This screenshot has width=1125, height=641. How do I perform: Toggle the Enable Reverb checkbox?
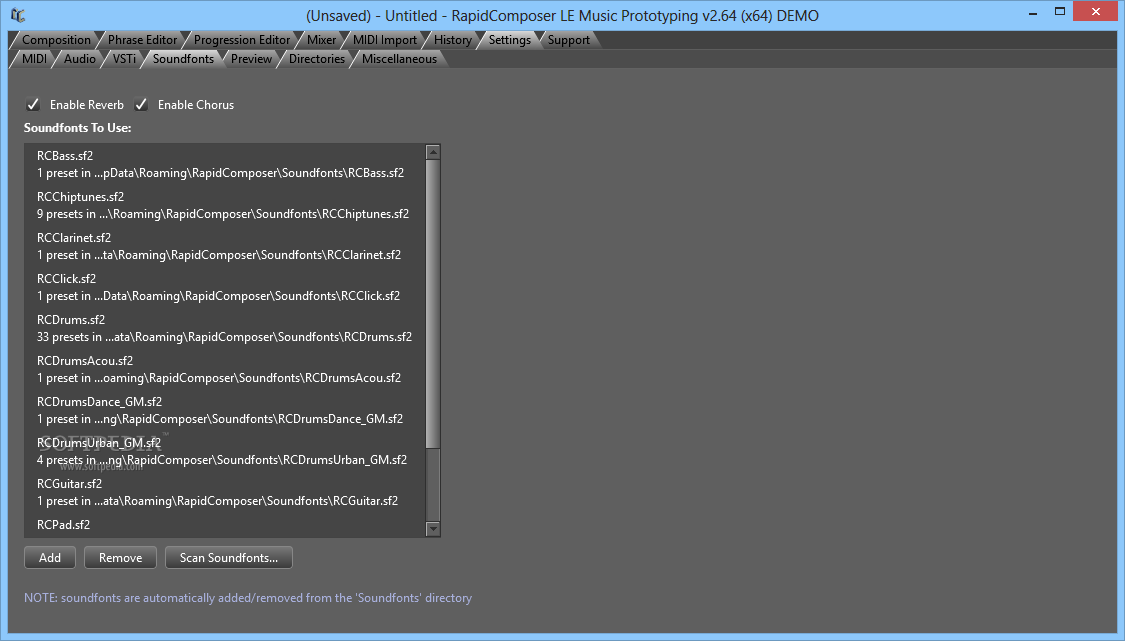(x=33, y=105)
